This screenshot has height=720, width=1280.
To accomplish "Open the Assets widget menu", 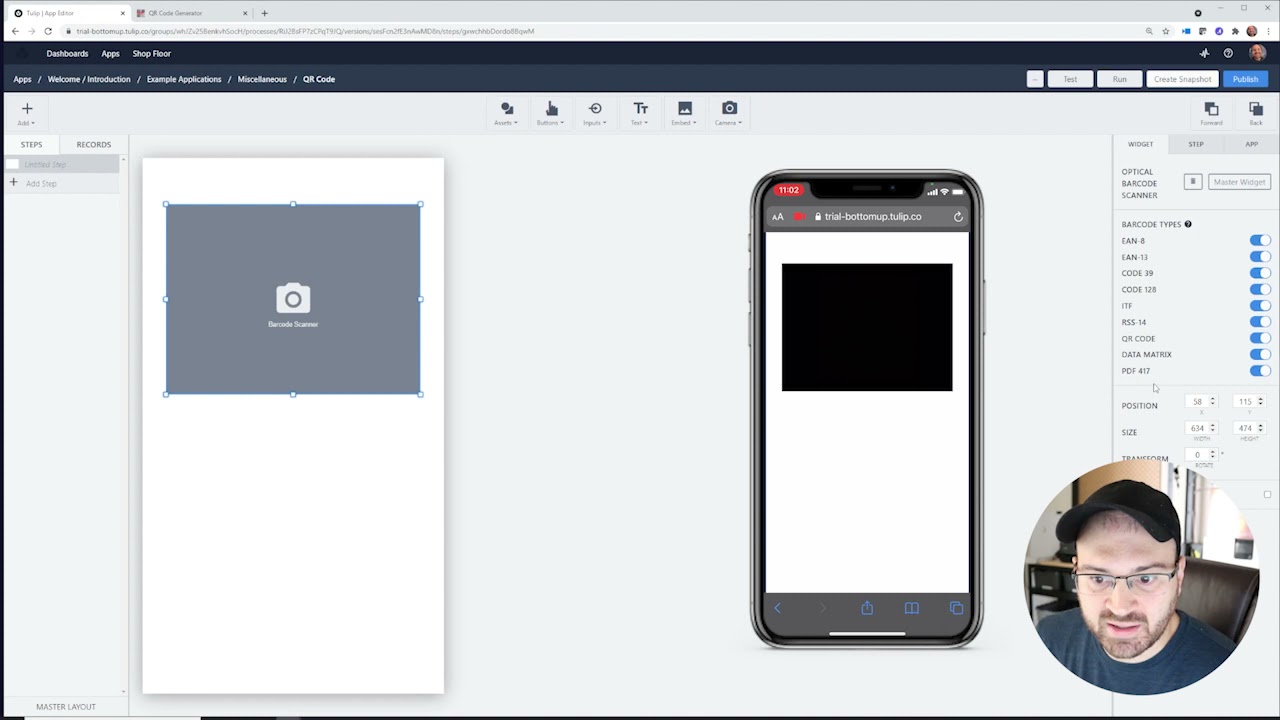I will point(507,113).
